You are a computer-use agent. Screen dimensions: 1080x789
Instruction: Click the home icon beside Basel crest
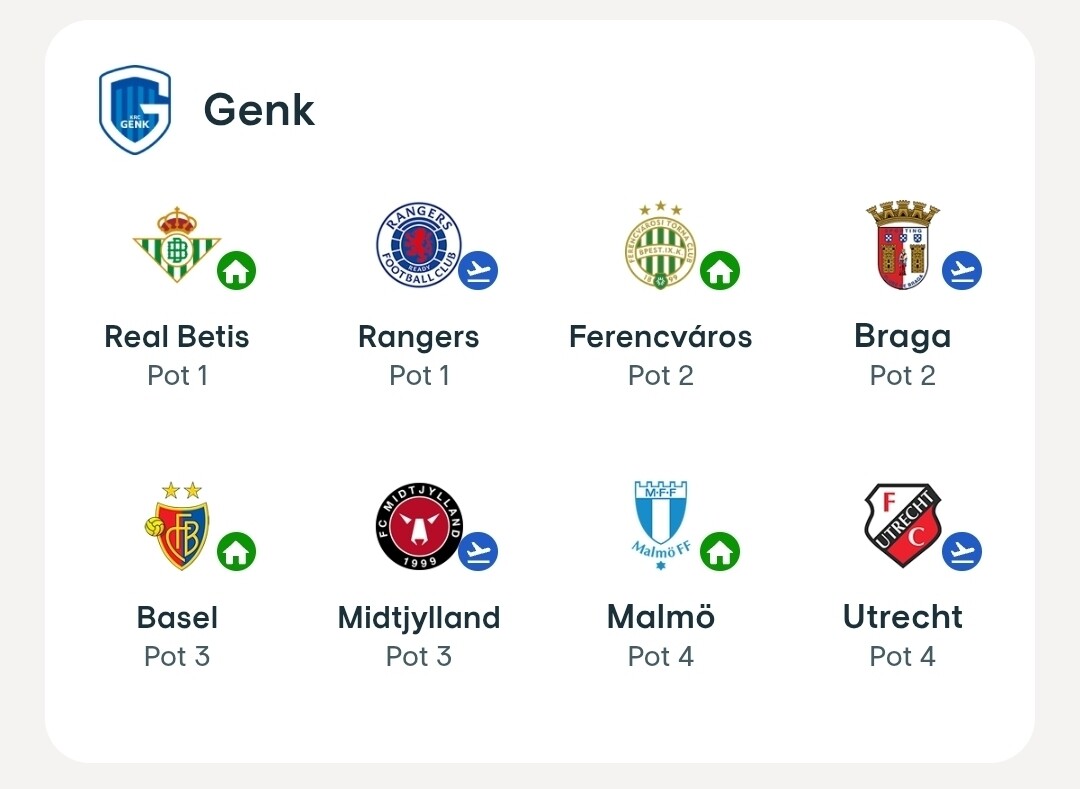(x=236, y=551)
